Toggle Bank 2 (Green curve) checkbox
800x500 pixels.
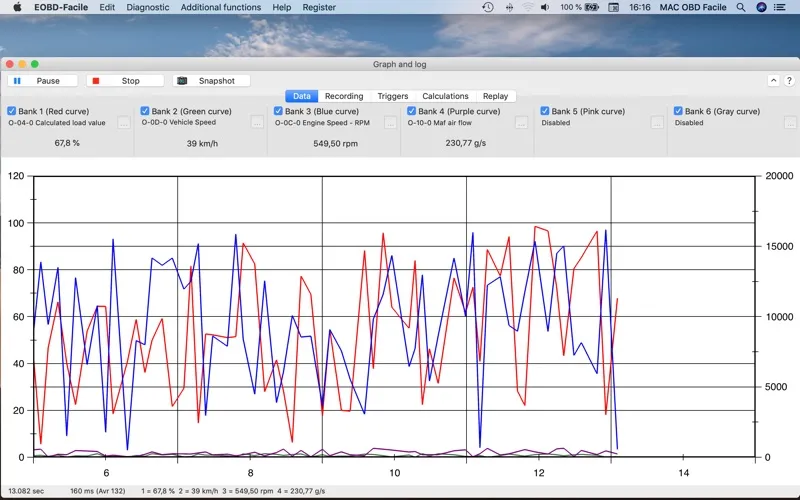[x=145, y=111]
